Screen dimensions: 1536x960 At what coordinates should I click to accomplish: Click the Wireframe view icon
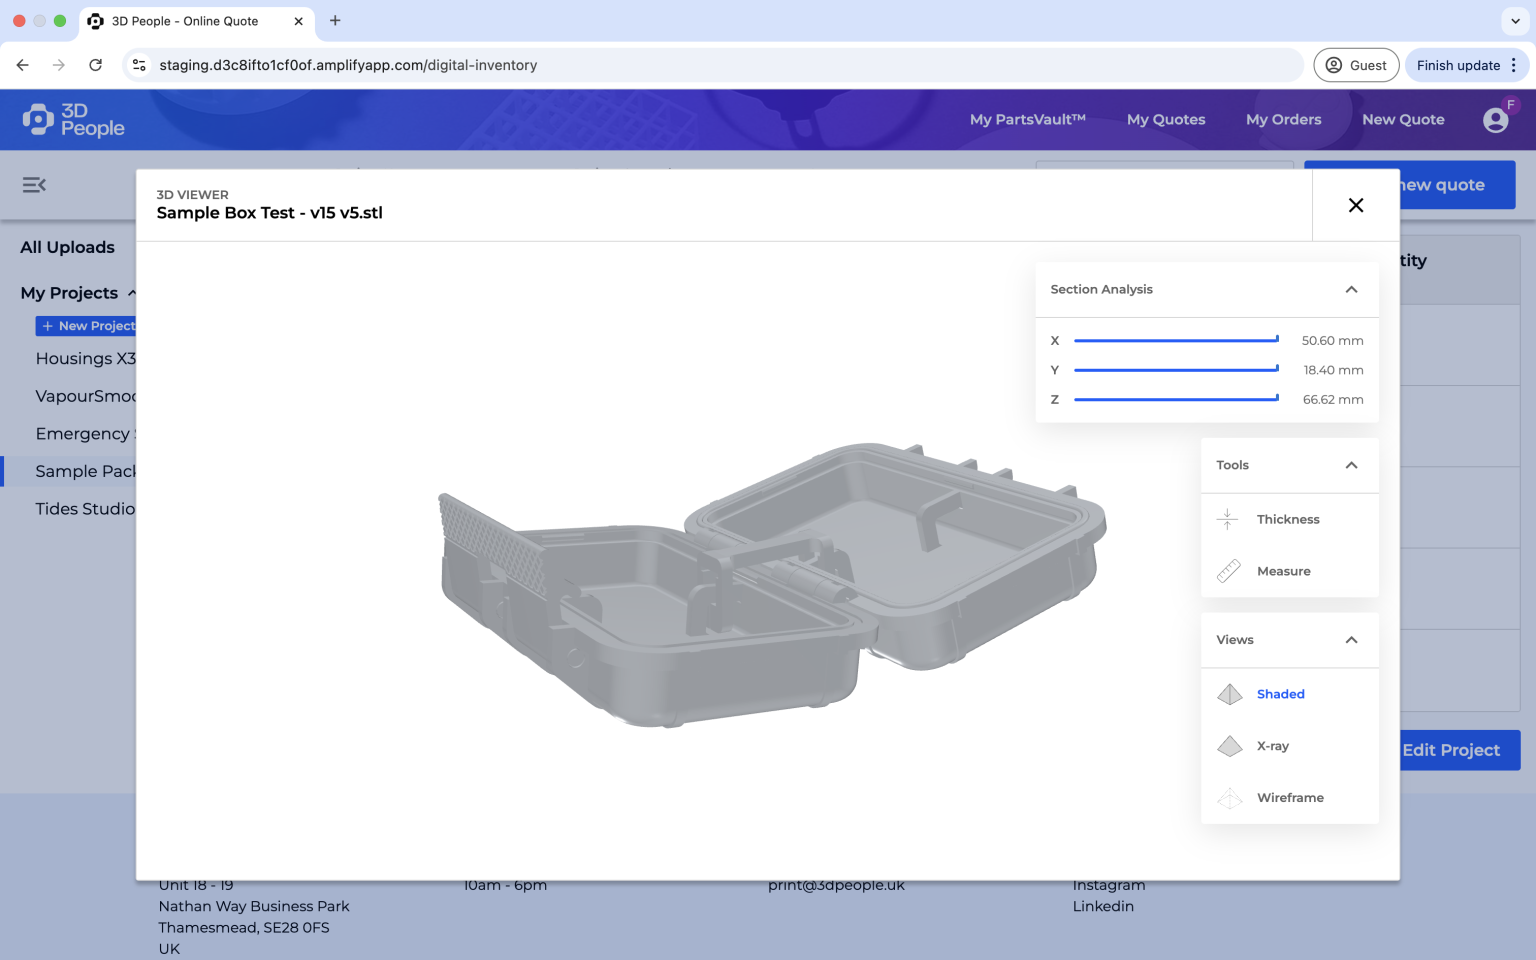[x=1229, y=798]
